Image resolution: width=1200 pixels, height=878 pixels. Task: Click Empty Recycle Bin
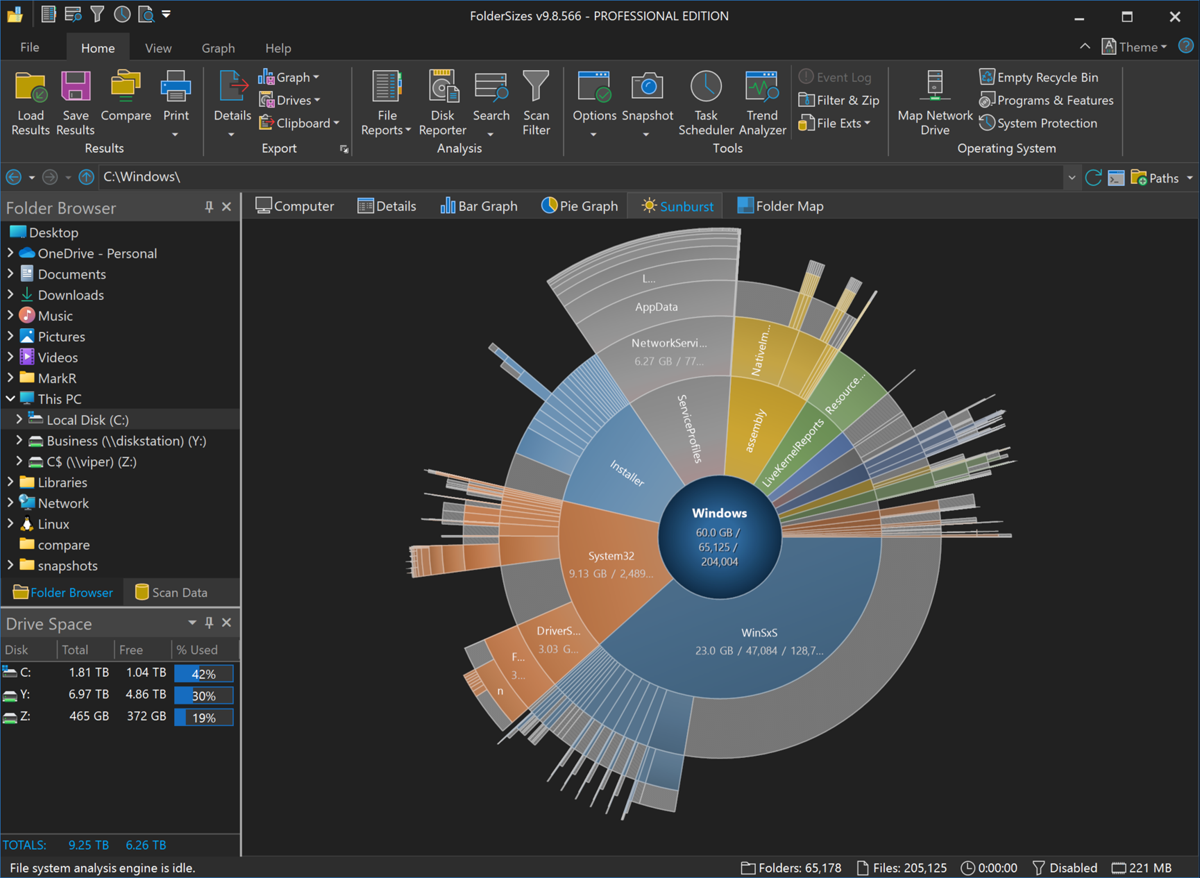(1038, 77)
